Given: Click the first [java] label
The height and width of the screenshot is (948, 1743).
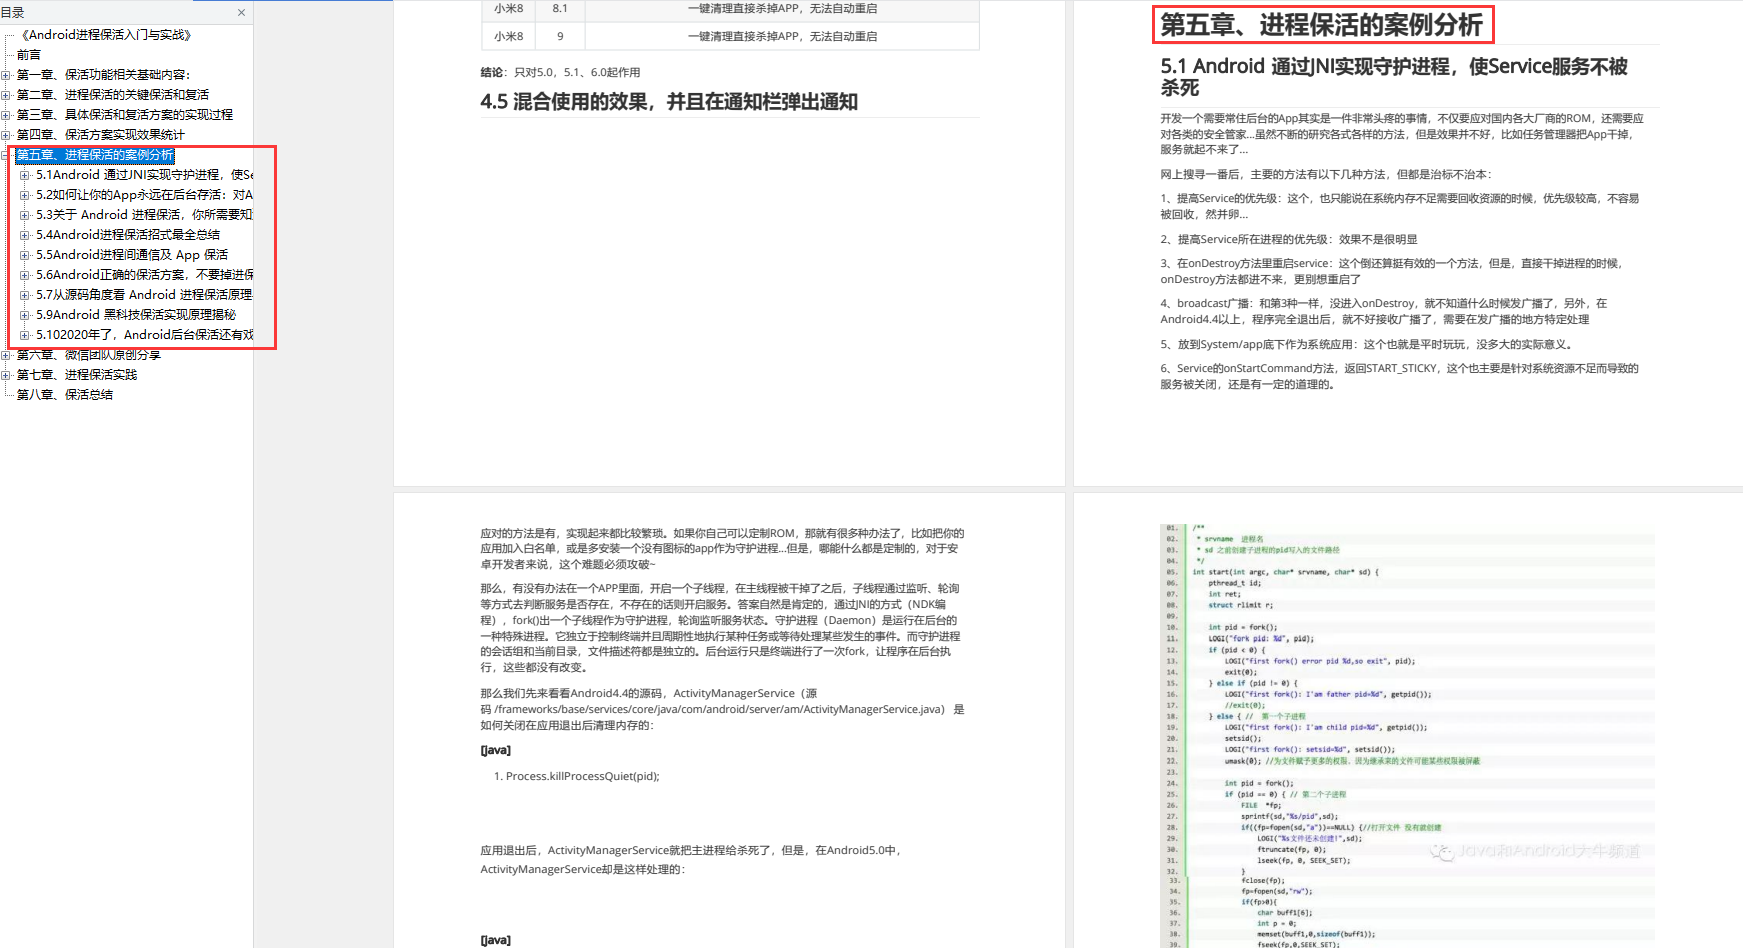Looking at the screenshot, I should pos(495,750).
